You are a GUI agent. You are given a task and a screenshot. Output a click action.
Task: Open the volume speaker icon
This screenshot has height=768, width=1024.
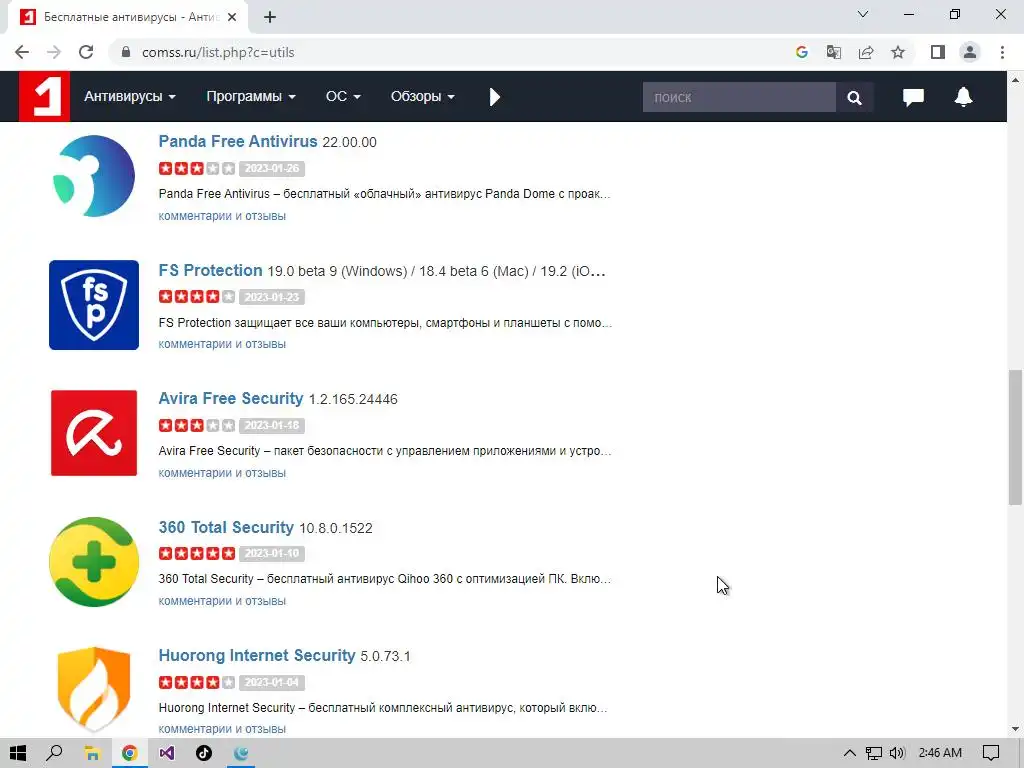tap(897, 754)
